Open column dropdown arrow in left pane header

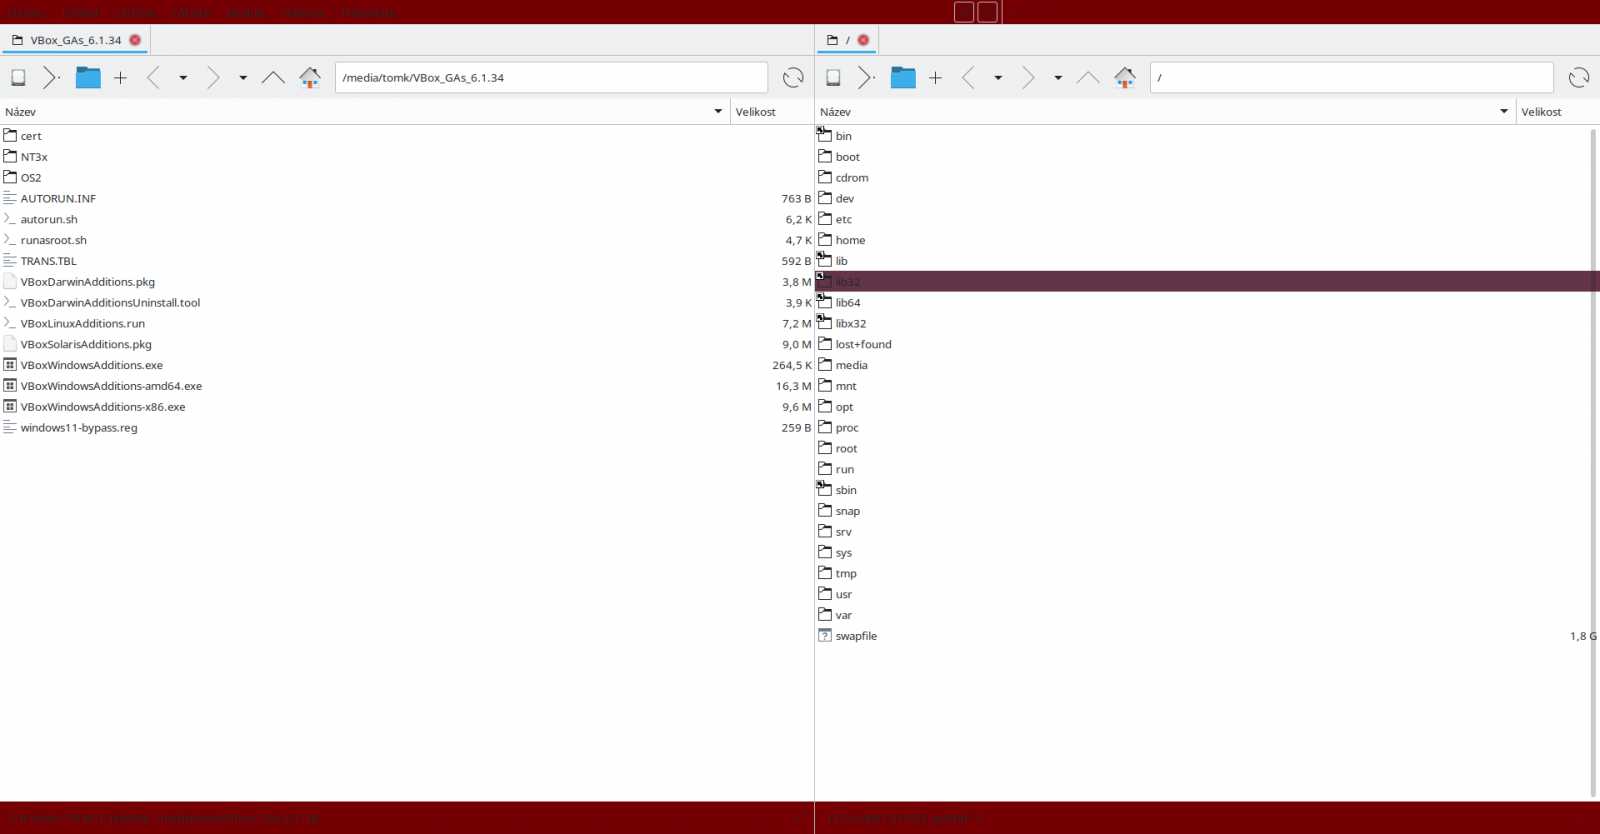click(x=718, y=111)
